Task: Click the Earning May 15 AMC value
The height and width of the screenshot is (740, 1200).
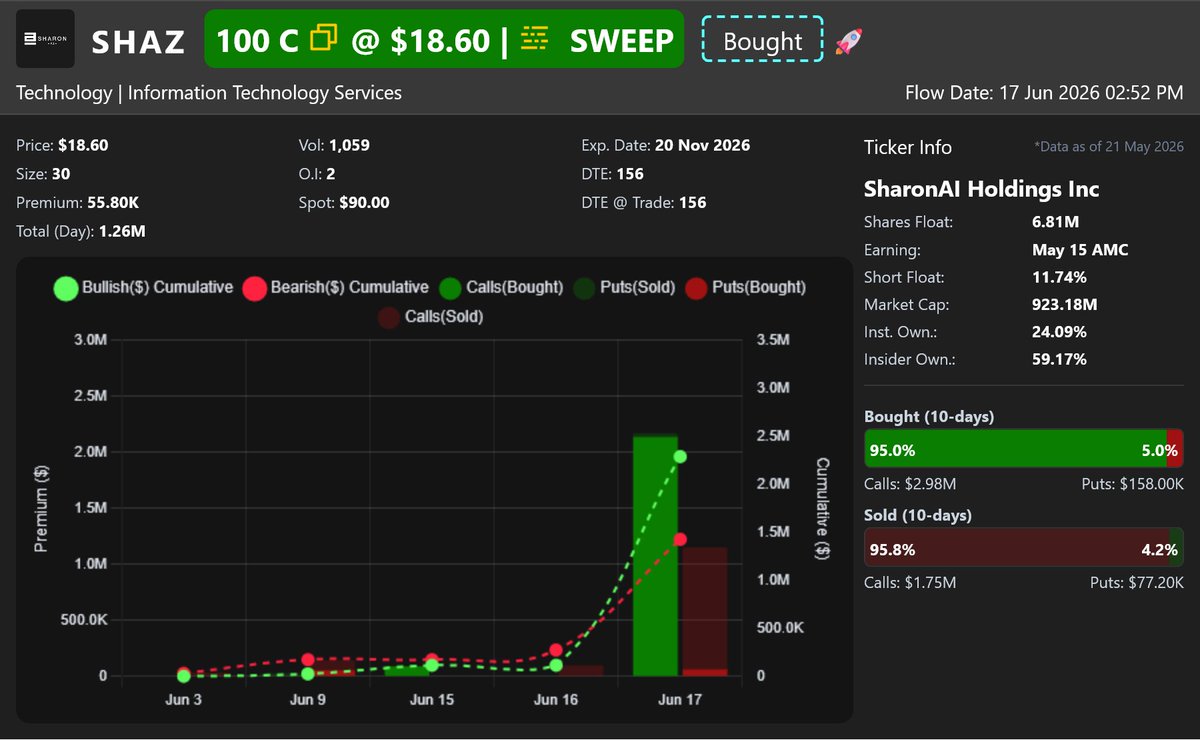Action: tap(1080, 250)
